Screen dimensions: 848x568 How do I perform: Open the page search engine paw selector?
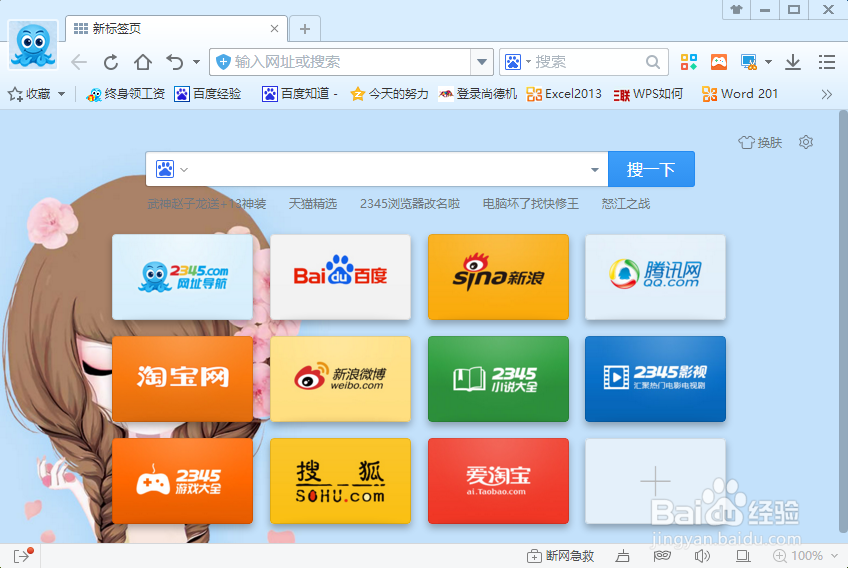pos(171,169)
